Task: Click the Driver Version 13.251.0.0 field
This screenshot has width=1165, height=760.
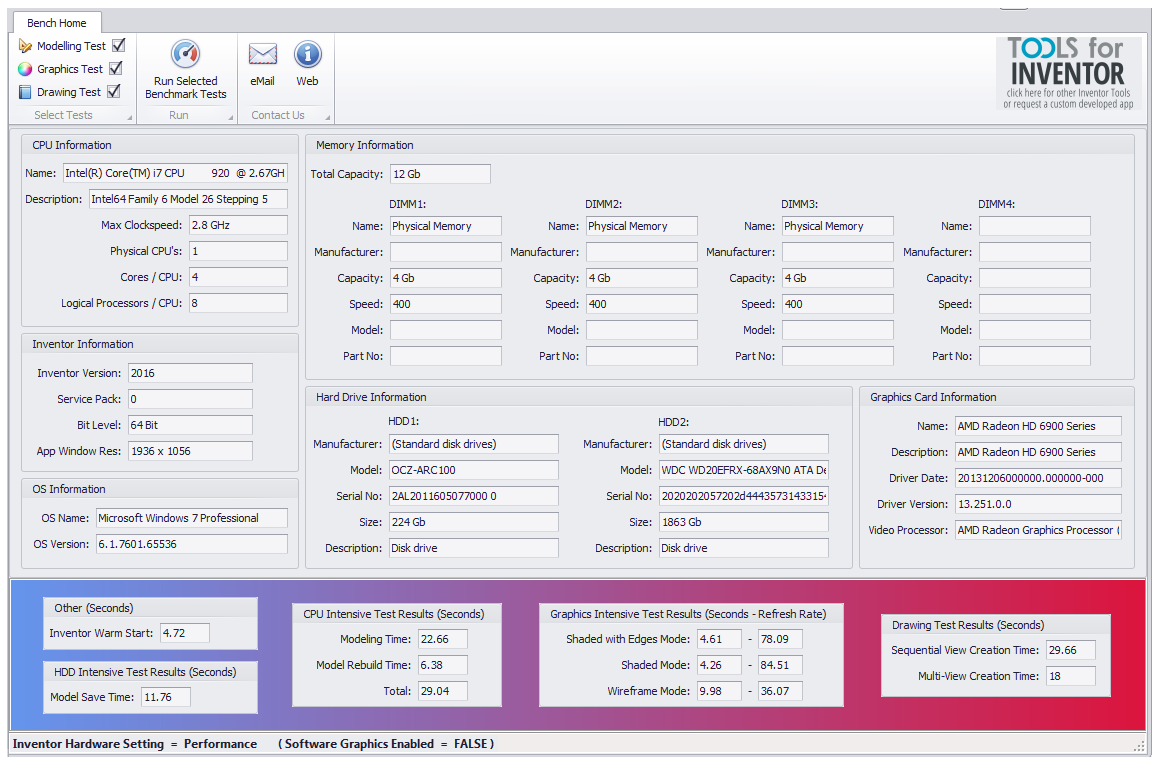Action: [x=1038, y=504]
